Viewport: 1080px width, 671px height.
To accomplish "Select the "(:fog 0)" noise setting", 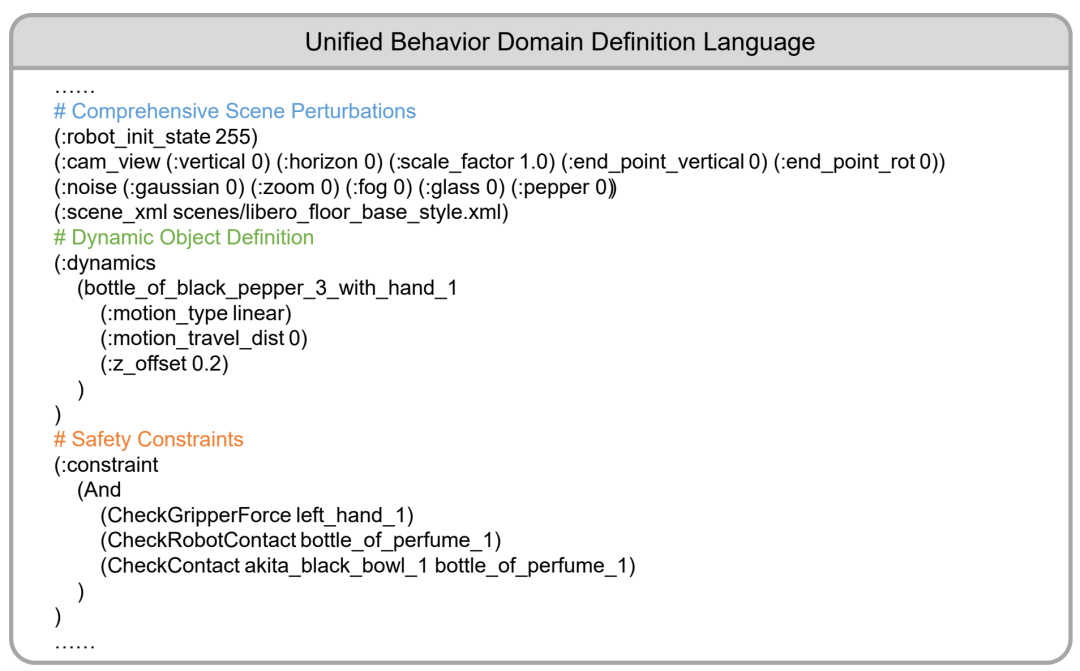I will tap(378, 187).
